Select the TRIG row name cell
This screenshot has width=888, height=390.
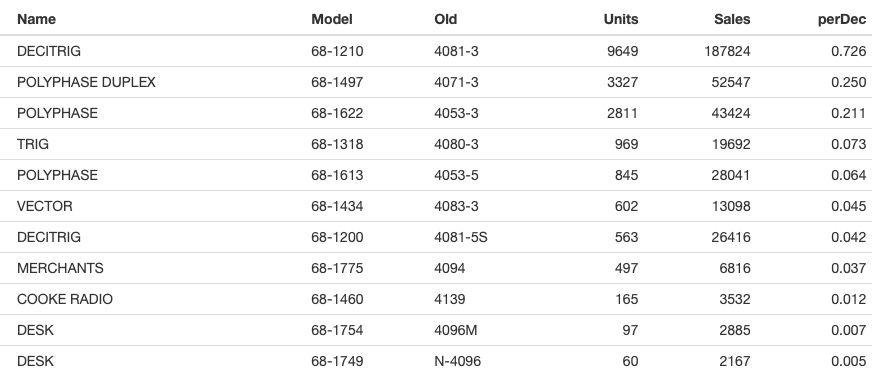33,144
